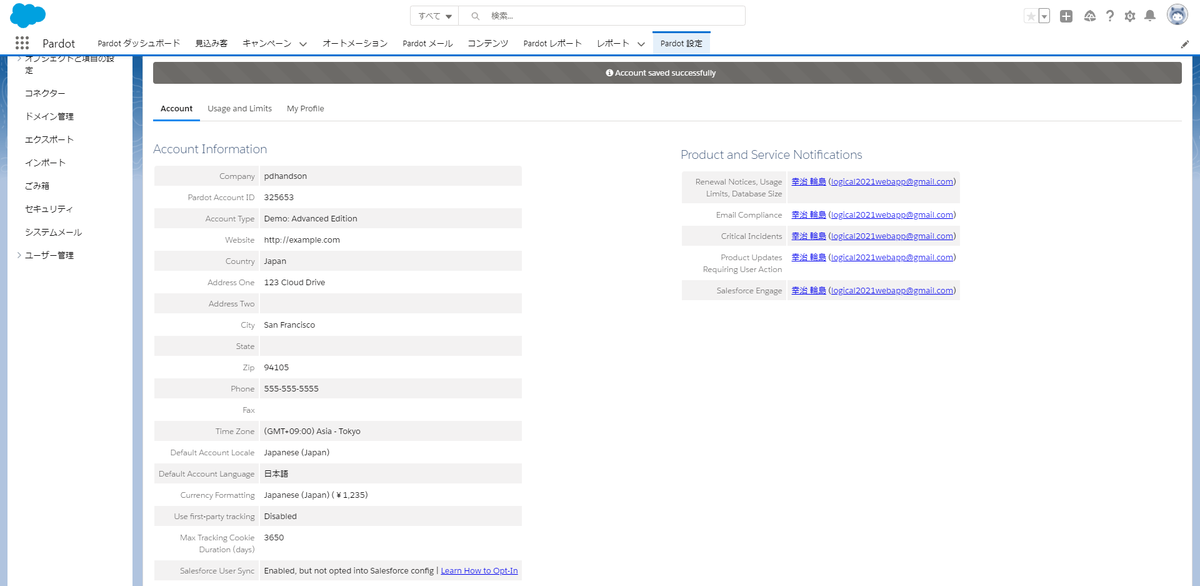Image resolution: width=1200 pixels, height=586 pixels.
Task: Open the global actions plus icon
Action: click(1067, 16)
